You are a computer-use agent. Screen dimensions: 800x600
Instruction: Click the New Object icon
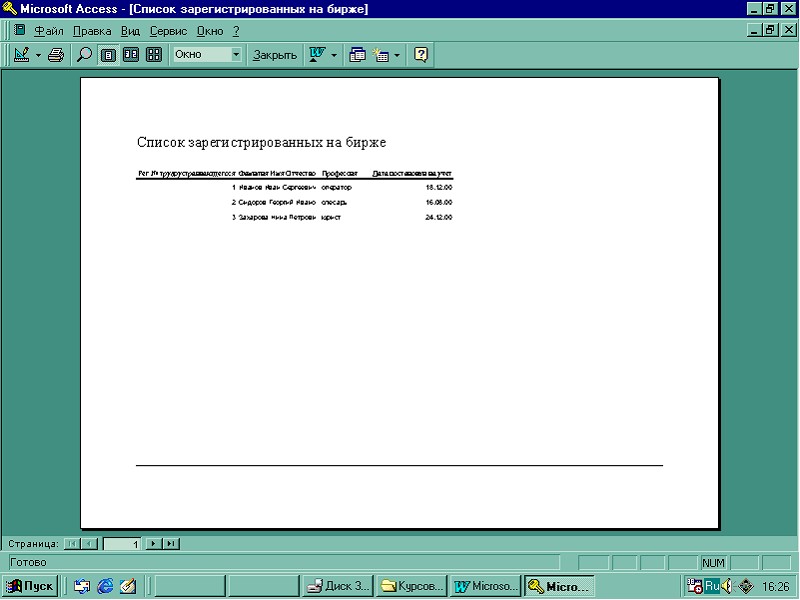381,55
